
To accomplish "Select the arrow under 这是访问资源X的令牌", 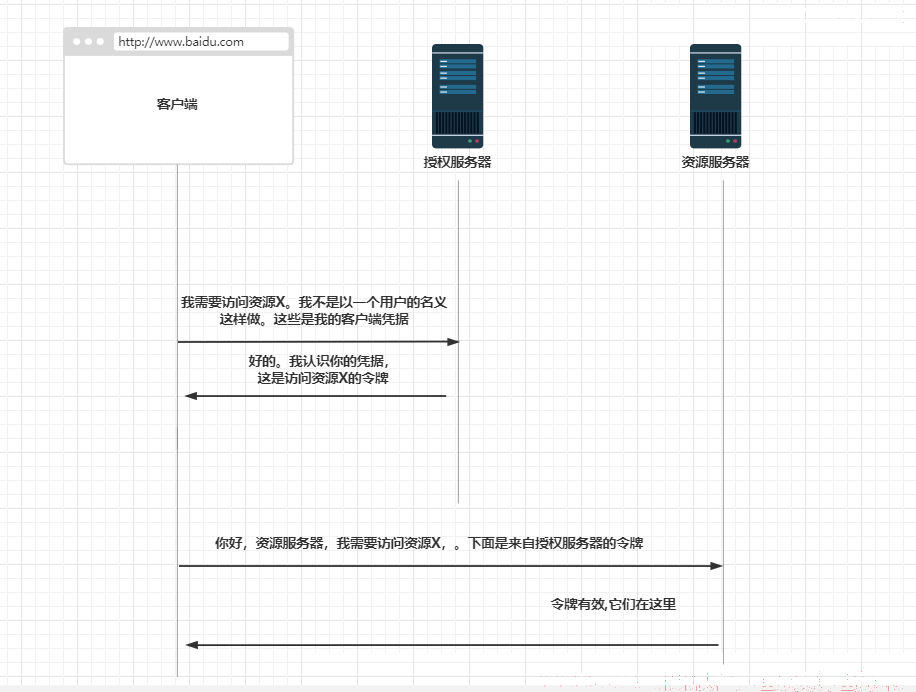I will [315, 396].
